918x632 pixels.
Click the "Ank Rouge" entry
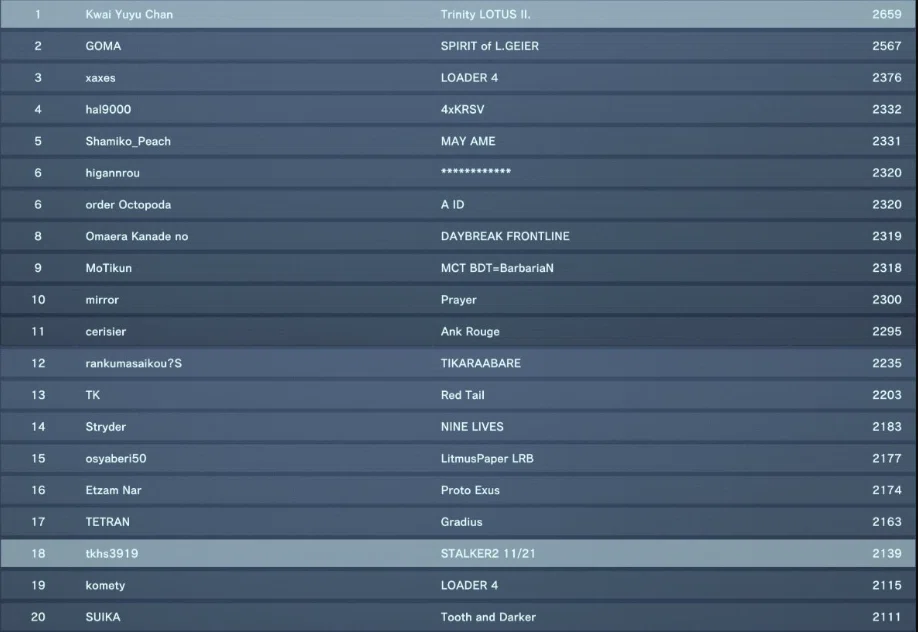(x=470, y=332)
